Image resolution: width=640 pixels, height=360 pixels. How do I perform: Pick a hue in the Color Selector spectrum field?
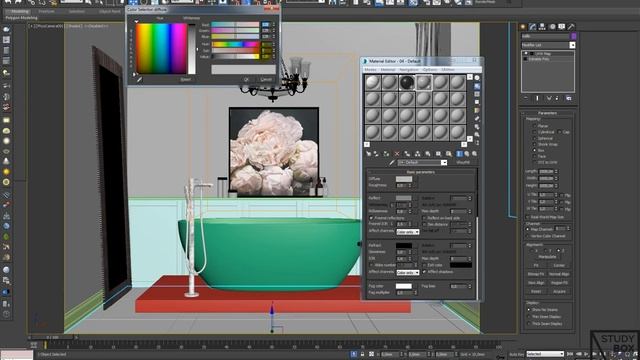tap(161, 49)
